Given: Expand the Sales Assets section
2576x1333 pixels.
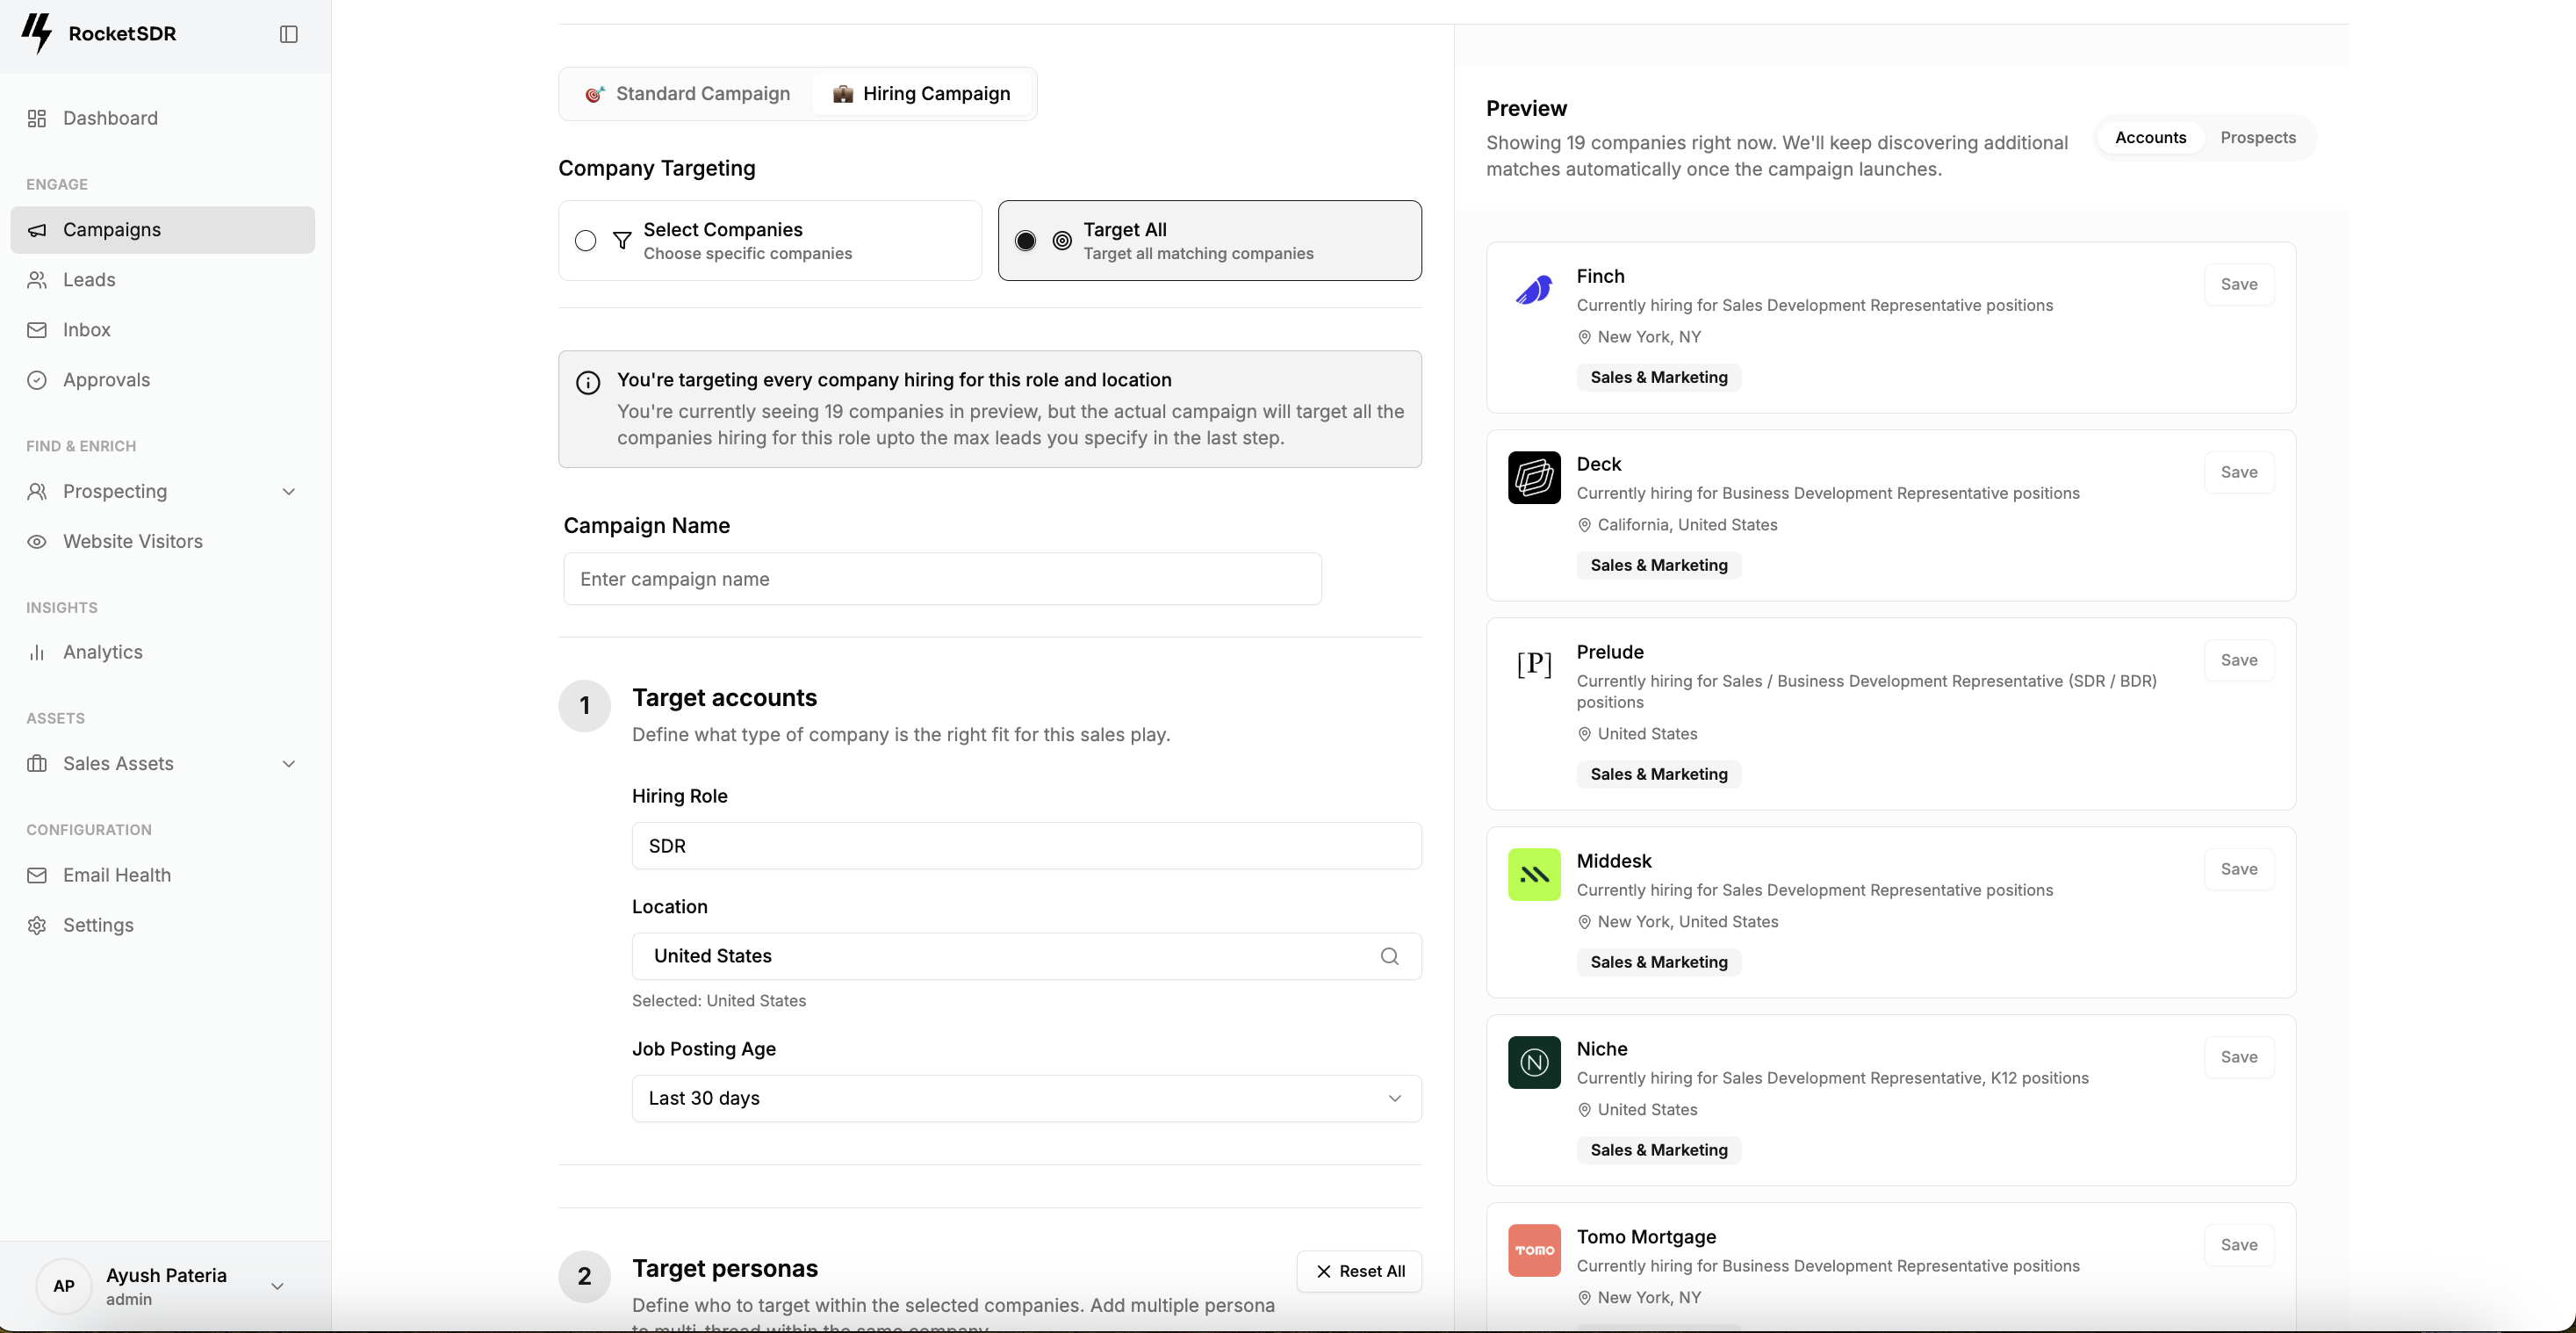Looking at the screenshot, I should pyautogui.click(x=288, y=763).
